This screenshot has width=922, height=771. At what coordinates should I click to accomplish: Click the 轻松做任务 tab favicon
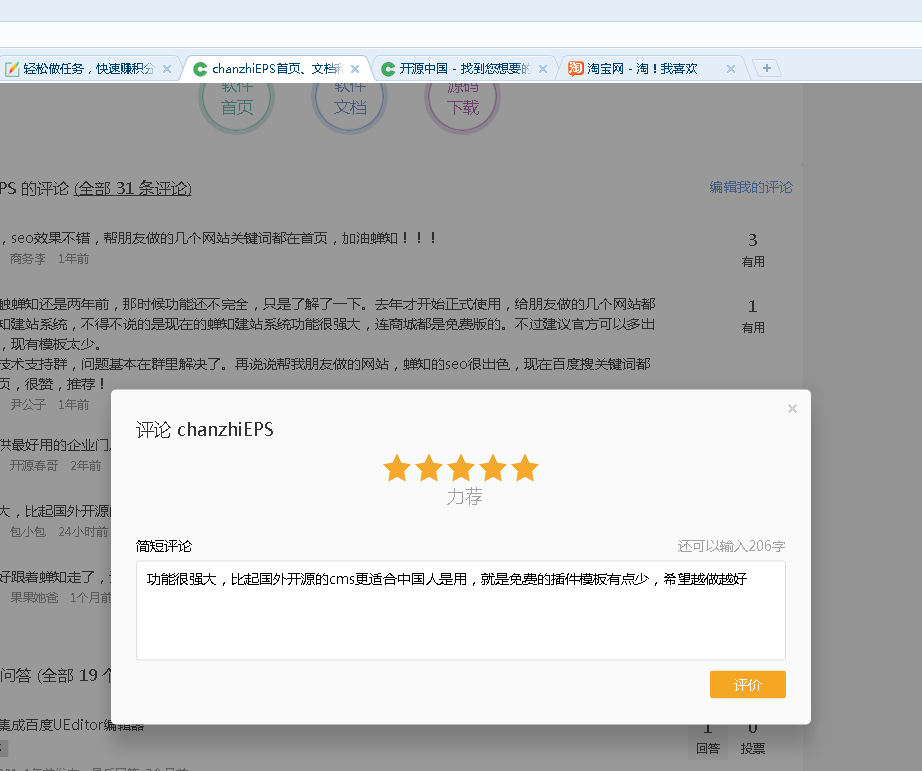click(12, 69)
